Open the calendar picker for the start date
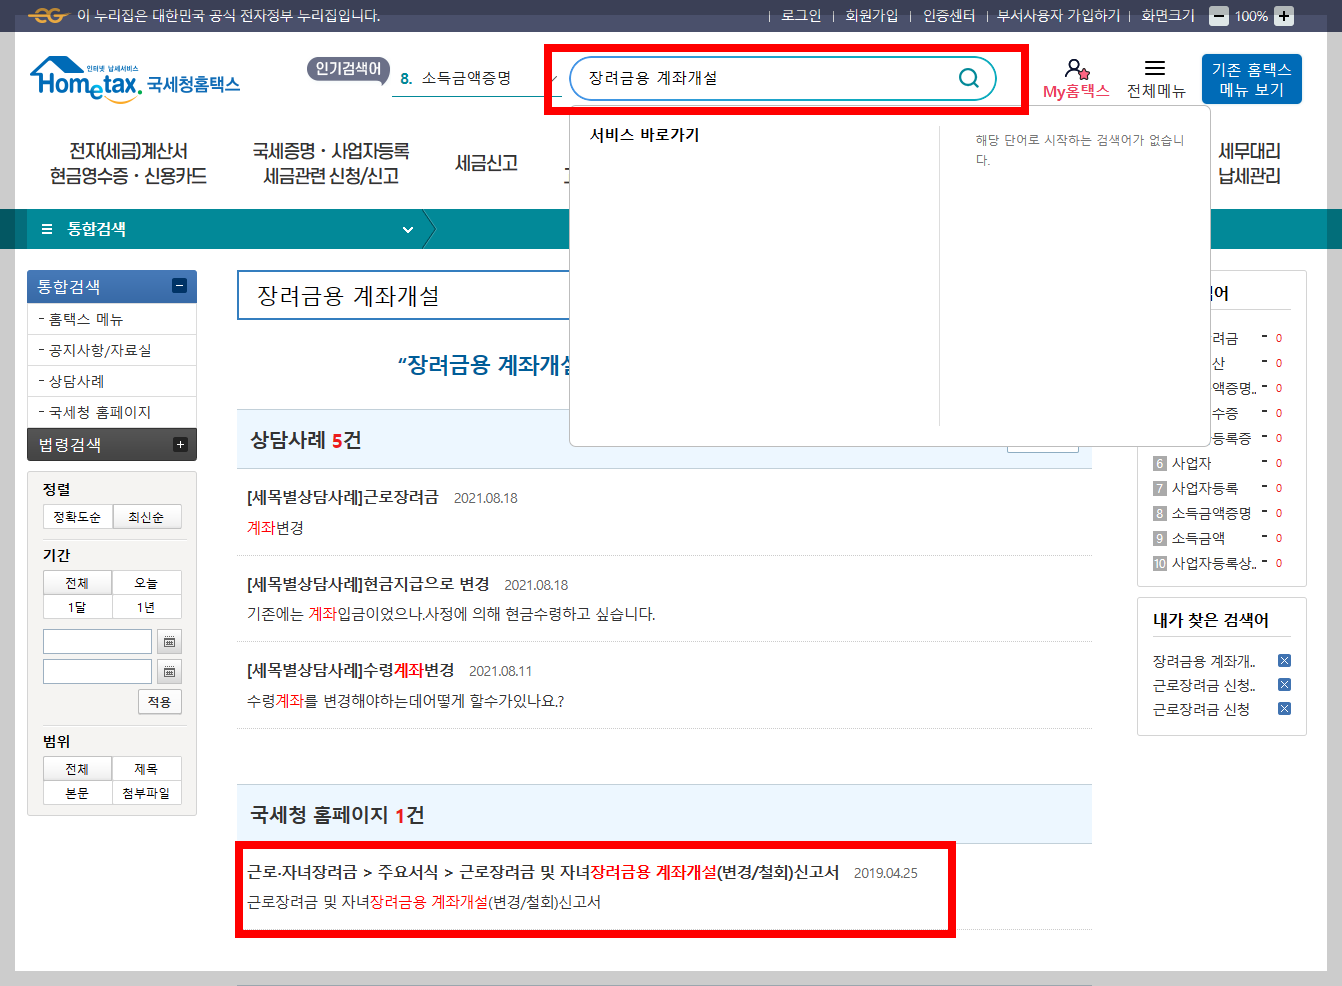This screenshot has height=986, width=1342. [170, 641]
